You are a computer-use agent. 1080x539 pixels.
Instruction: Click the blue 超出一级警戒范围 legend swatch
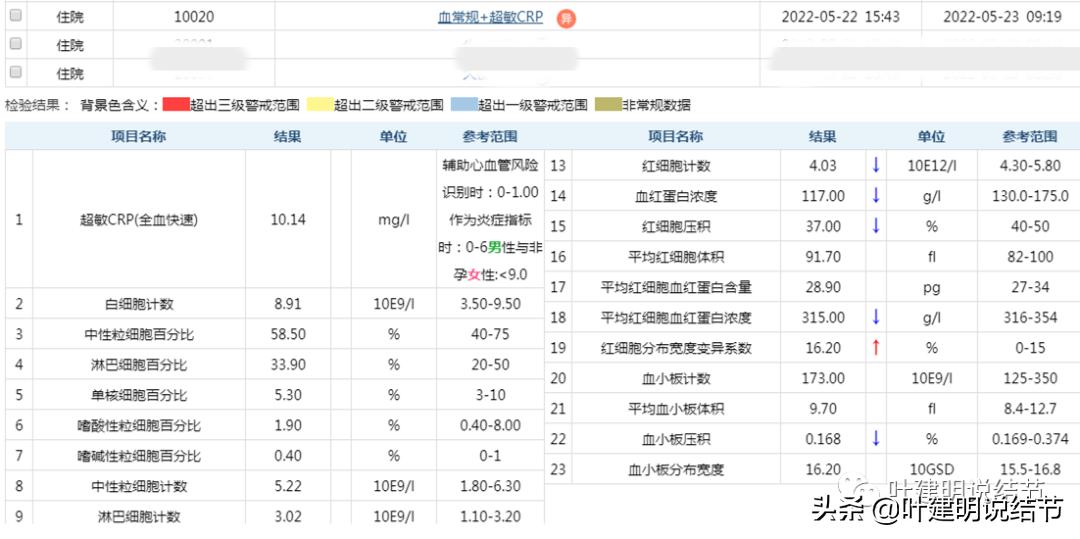click(x=464, y=105)
